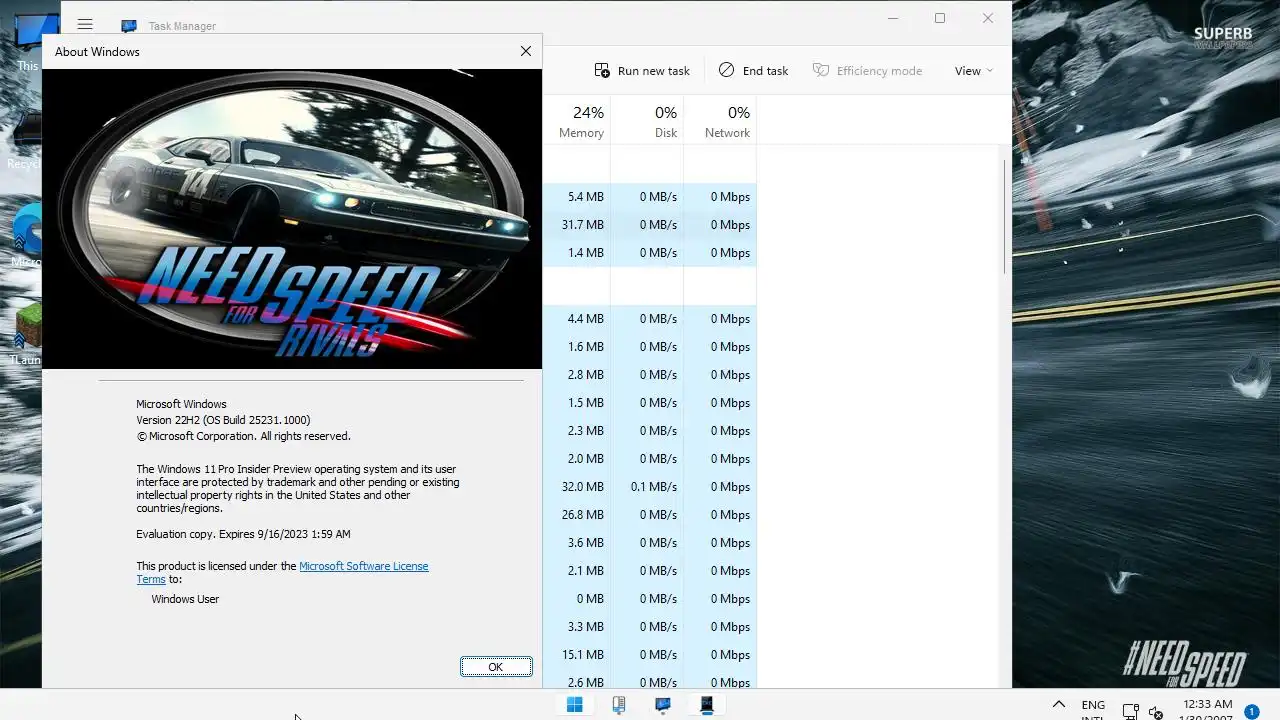Open the Windows Start menu

point(575,705)
